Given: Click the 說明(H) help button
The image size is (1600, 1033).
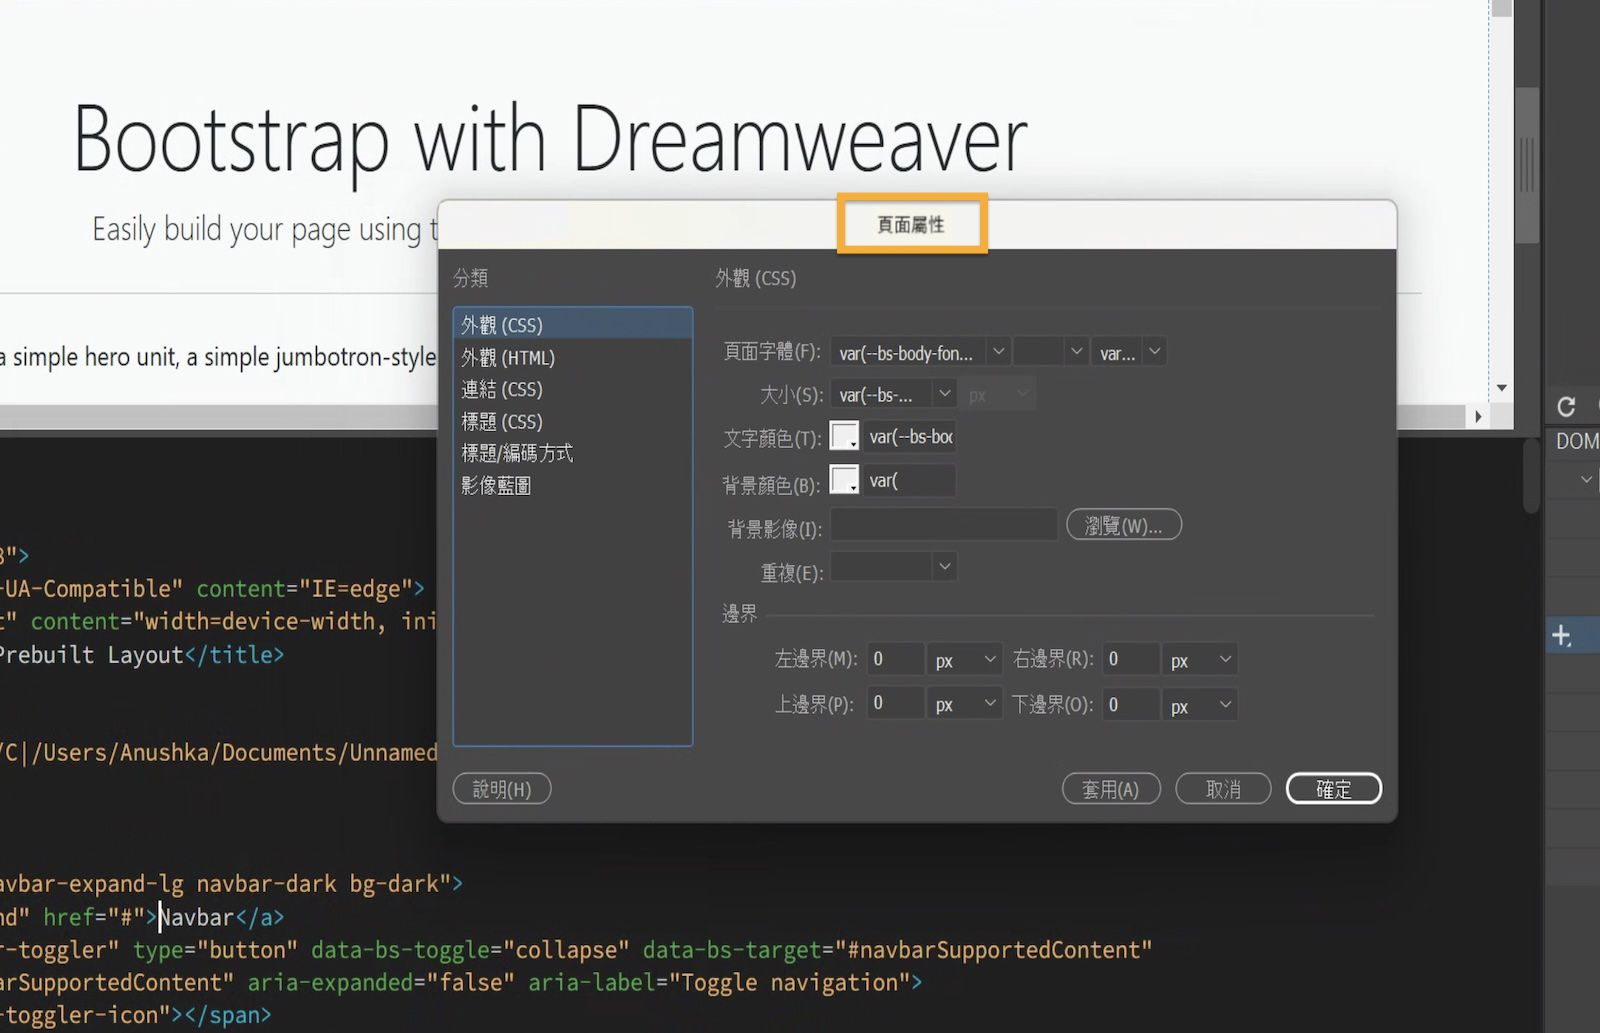Looking at the screenshot, I should click(x=502, y=789).
